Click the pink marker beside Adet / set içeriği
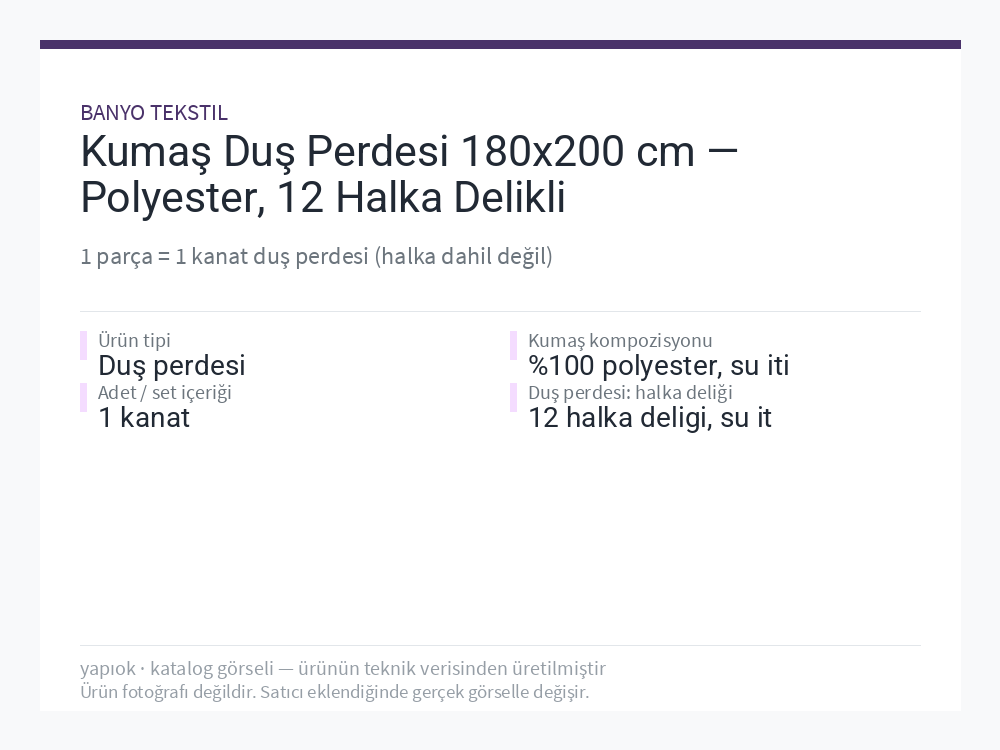Screen dimensions: 1000x750 click(x=84, y=398)
